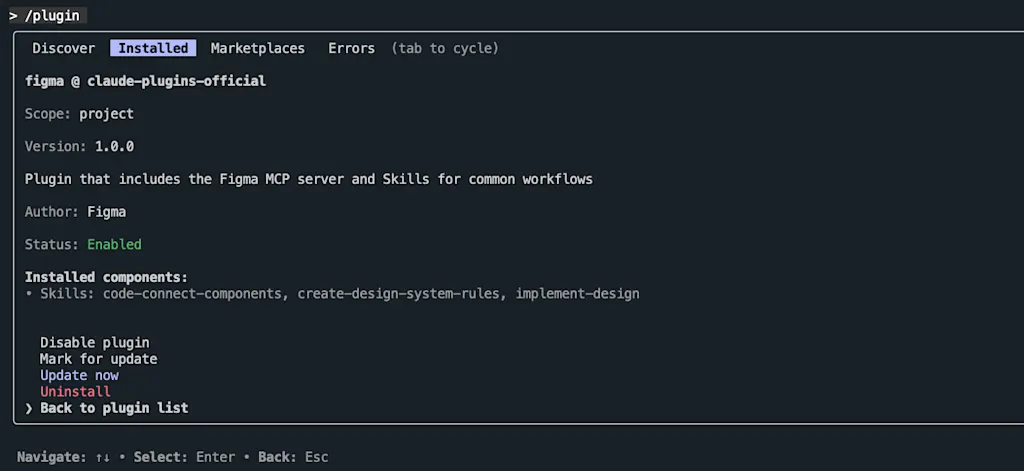Select the Installed tab
This screenshot has height=471, width=1024.
coord(153,48)
